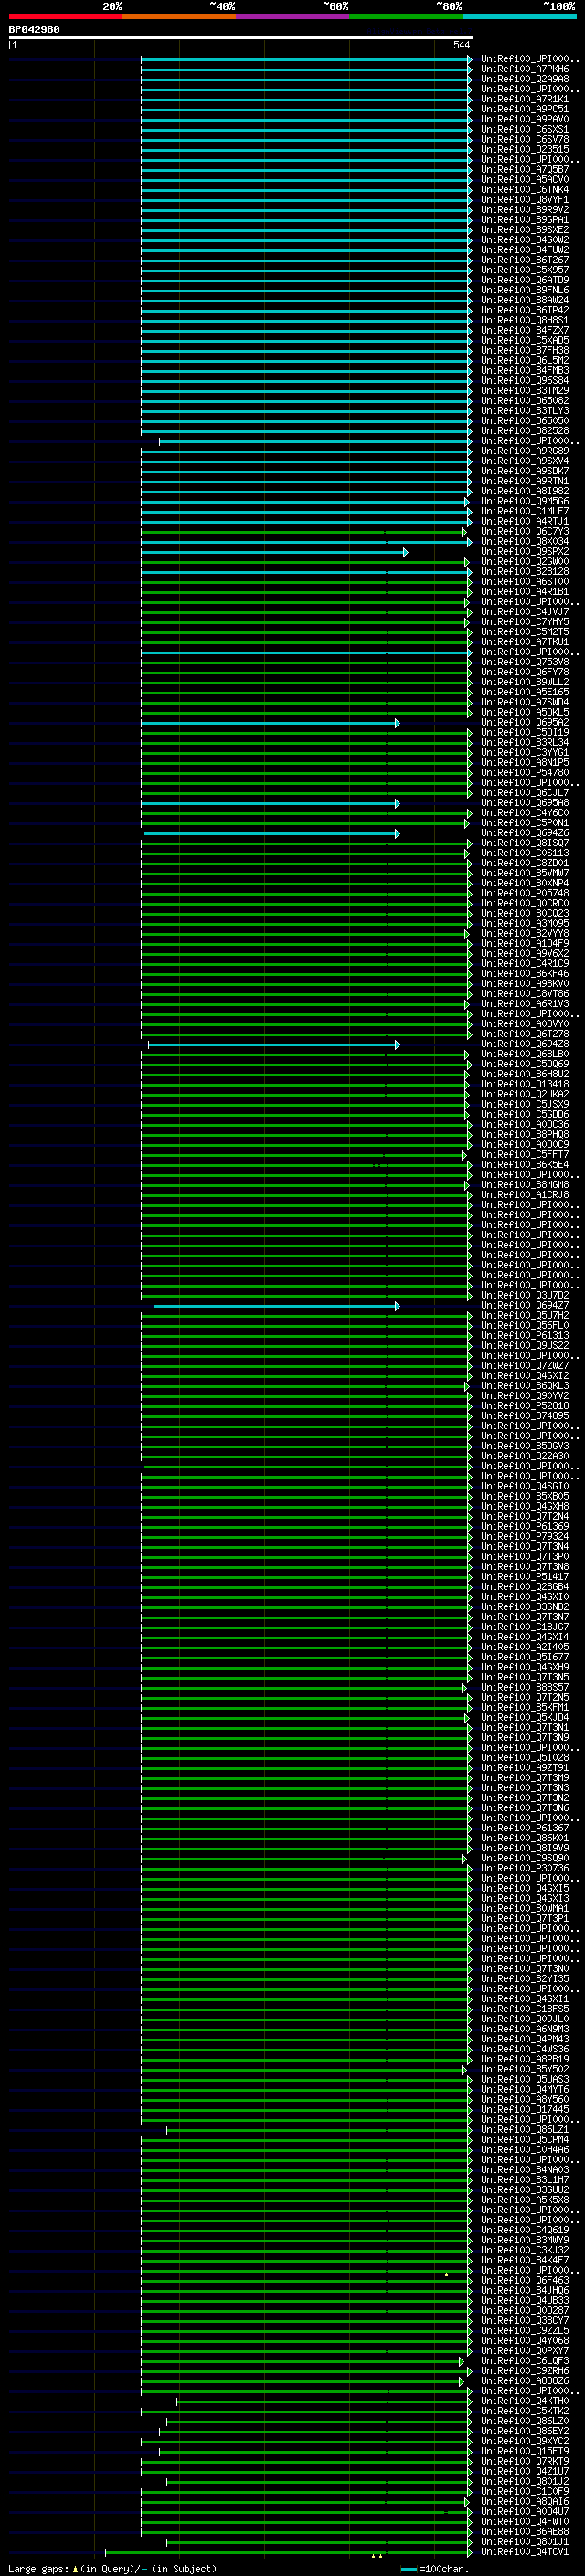Screen dimensions: 585x2576
Task: Open hit UniRef100_Q2A9A8
Action: pos(525,79)
